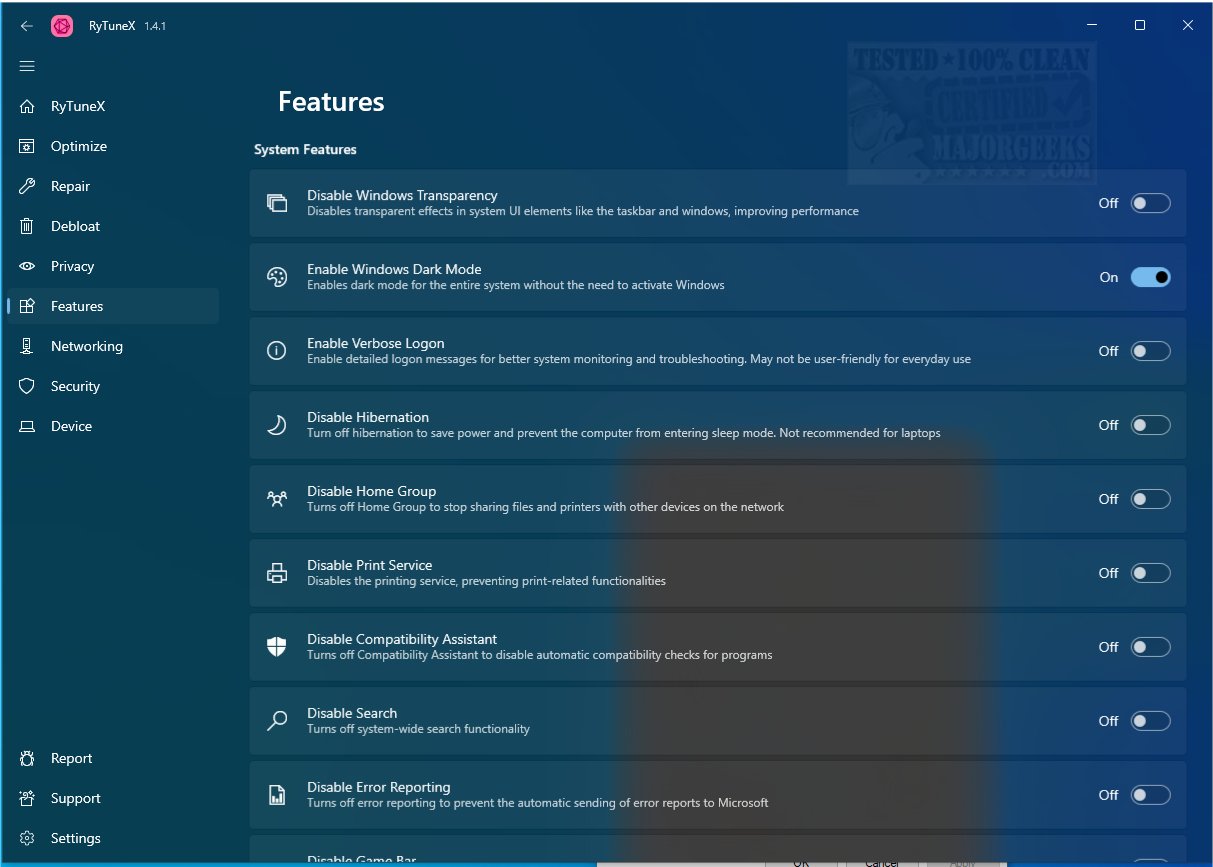Viewport: 1213px width, 867px height.
Task: Open the Support page label
Action: (75, 798)
